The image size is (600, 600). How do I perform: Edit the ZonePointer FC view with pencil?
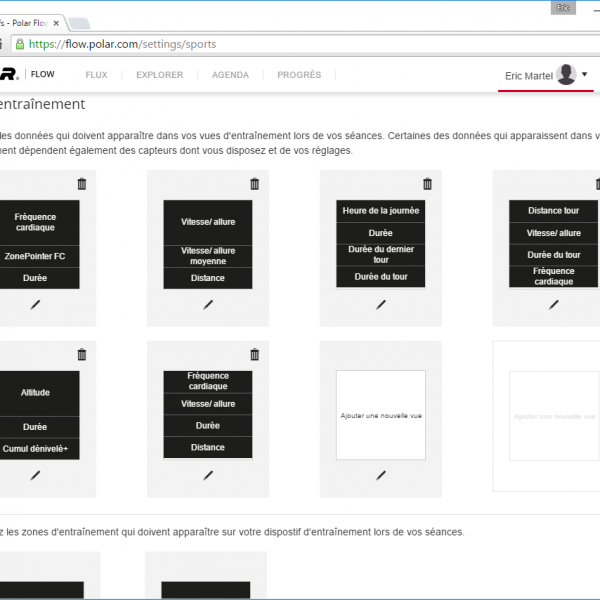36,305
